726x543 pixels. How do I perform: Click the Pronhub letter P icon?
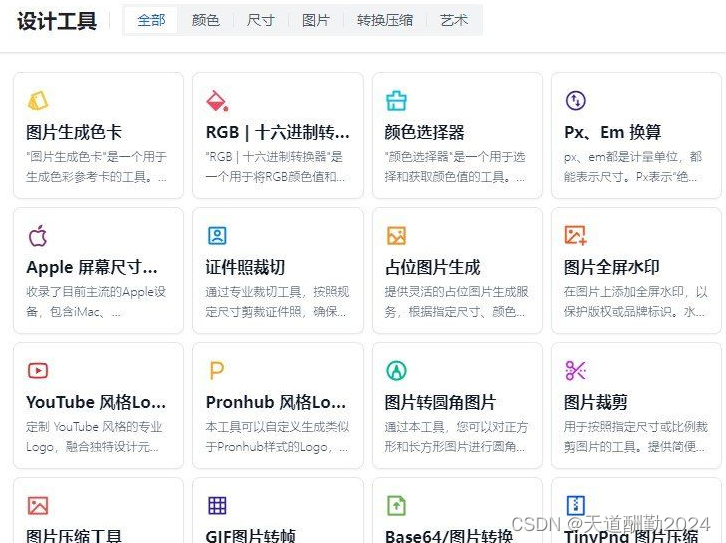tap(217, 371)
